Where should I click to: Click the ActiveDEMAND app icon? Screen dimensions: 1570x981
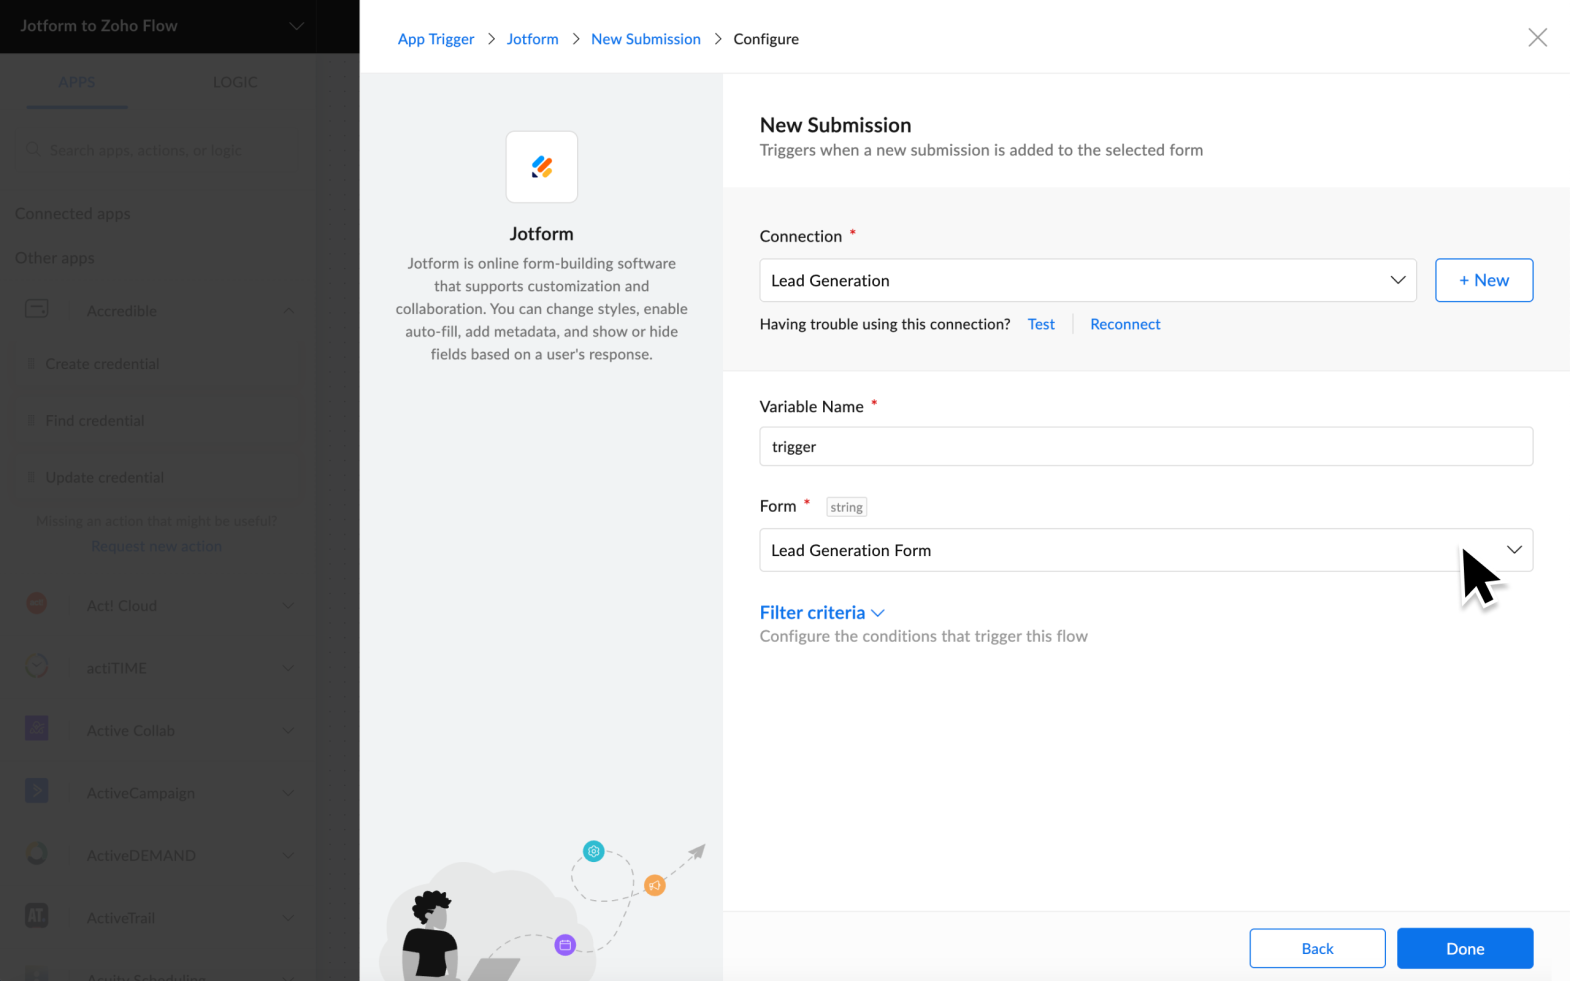point(37,854)
